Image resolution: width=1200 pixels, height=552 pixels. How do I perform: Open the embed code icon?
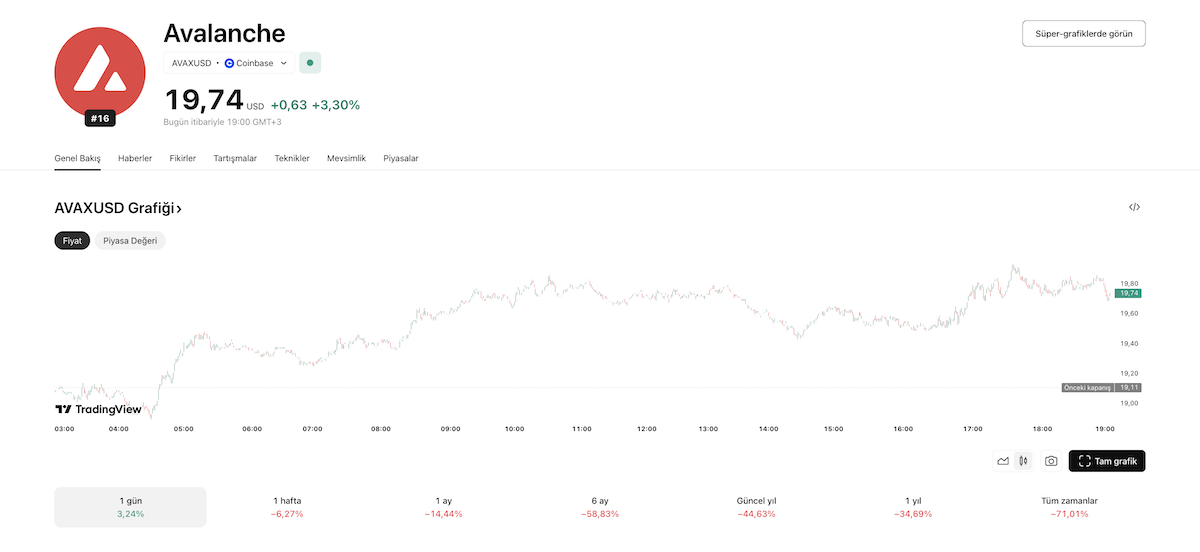(x=1134, y=207)
